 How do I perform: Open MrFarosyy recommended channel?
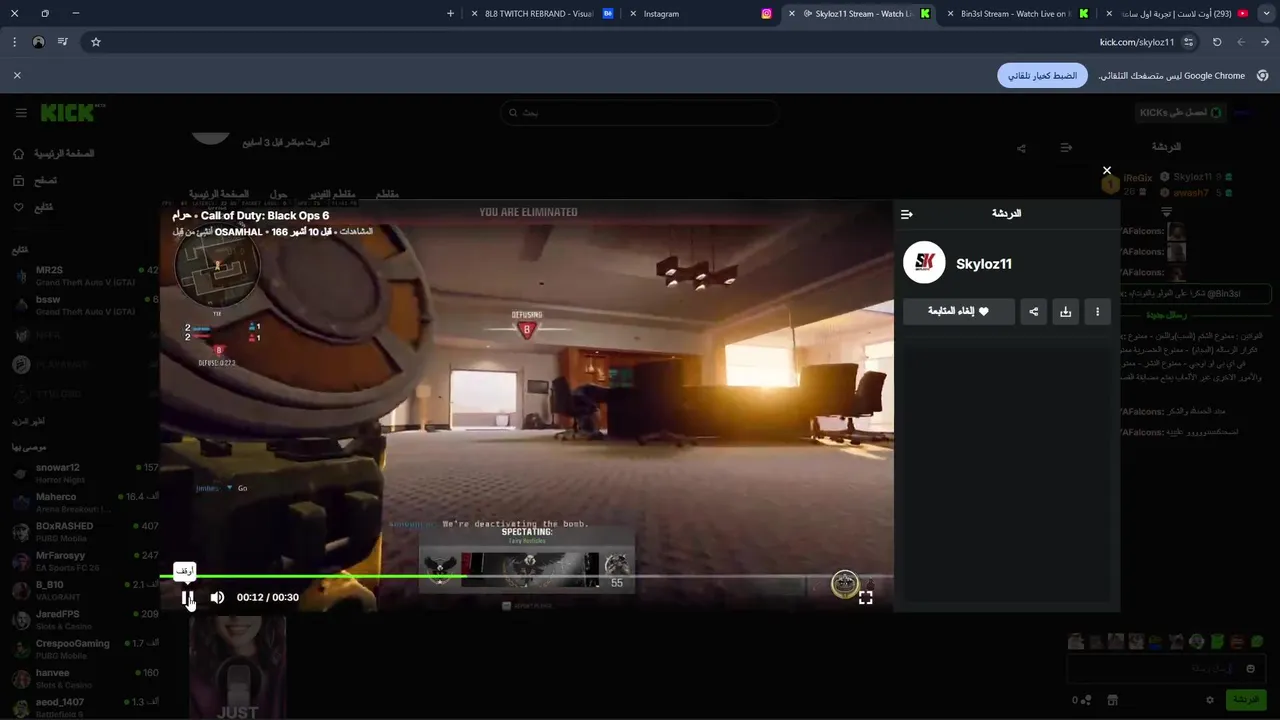tap(85, 561)
